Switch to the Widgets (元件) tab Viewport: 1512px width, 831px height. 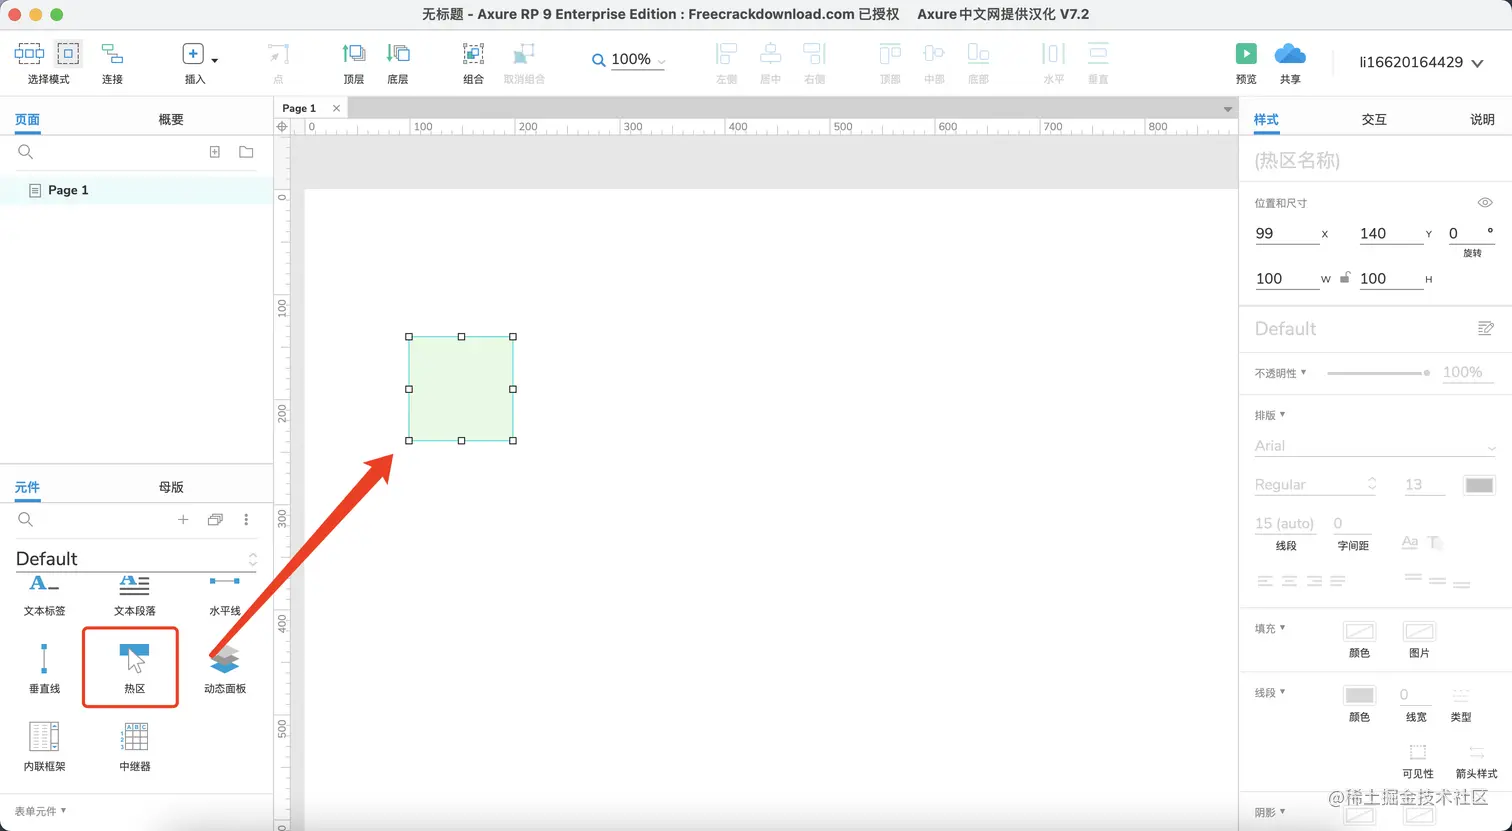point(27,487)
